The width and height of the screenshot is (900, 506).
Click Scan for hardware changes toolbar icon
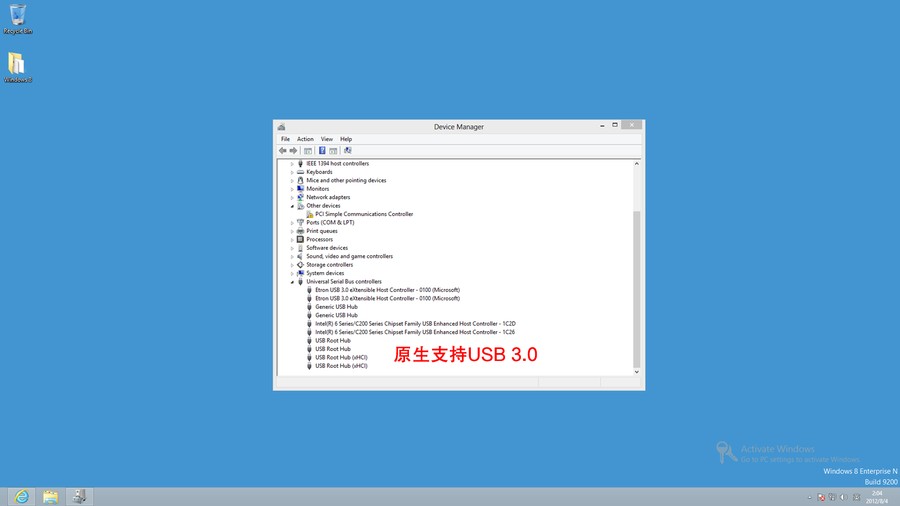pyautogui.click(x=347, y=151)
